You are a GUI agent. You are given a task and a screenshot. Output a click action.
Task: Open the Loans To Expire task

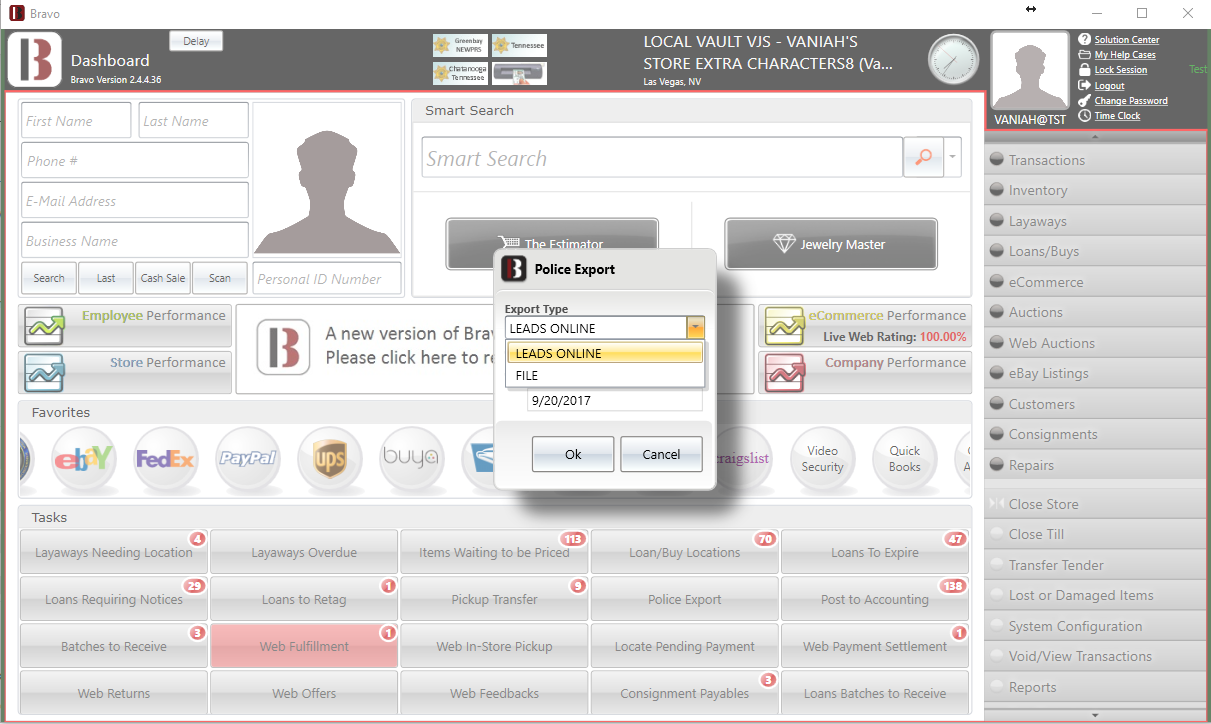[x=874, y=553]
